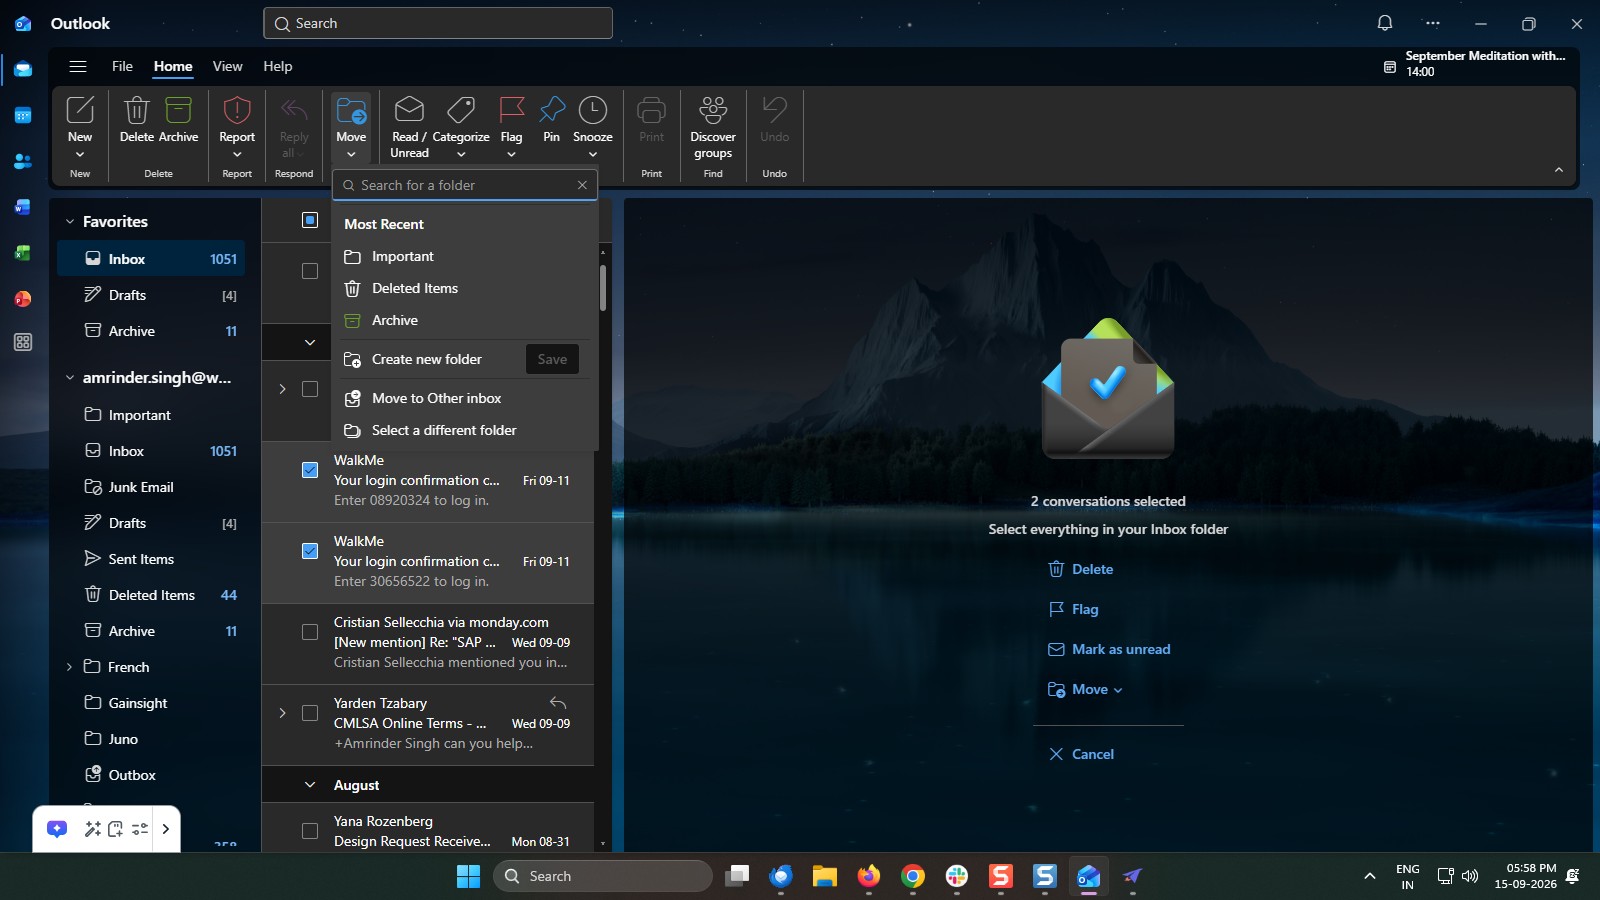Clear the folder search with X icon

582,185
